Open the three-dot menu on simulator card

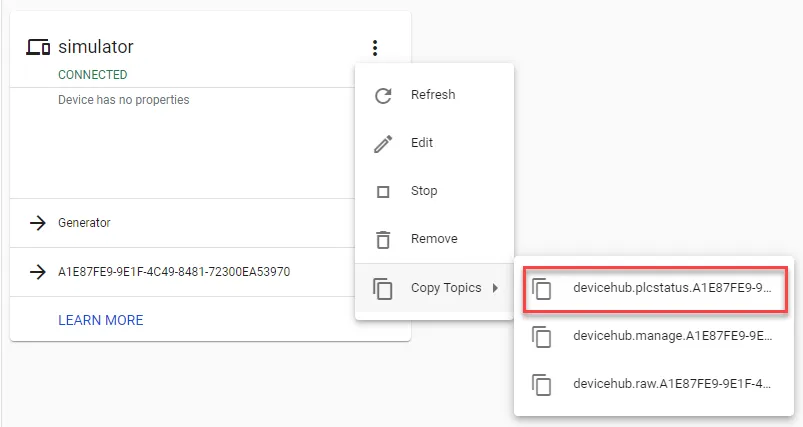pos(375,48)
